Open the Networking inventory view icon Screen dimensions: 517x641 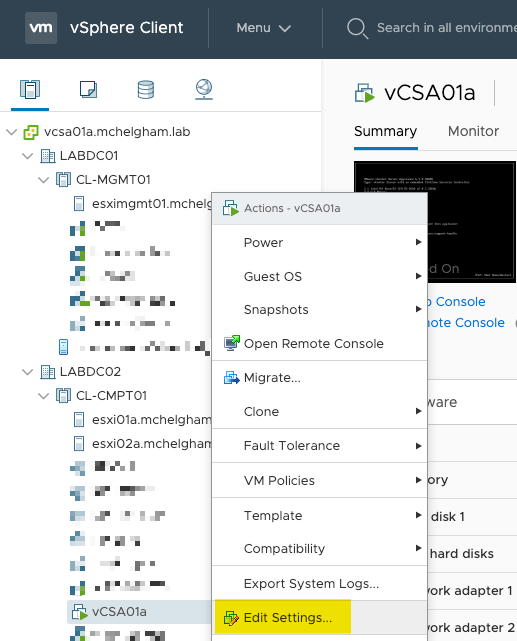pyautogui.click(x=204, y=89)
